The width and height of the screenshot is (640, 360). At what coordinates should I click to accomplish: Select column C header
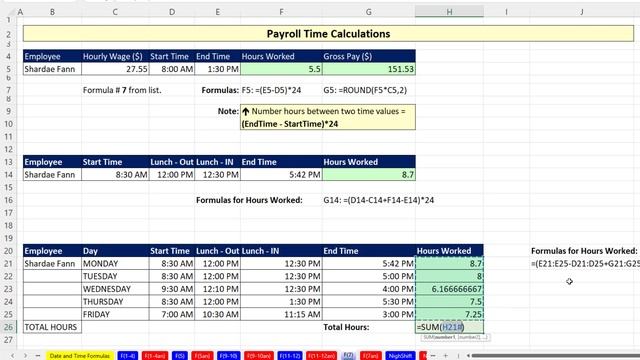click(115, 12)
